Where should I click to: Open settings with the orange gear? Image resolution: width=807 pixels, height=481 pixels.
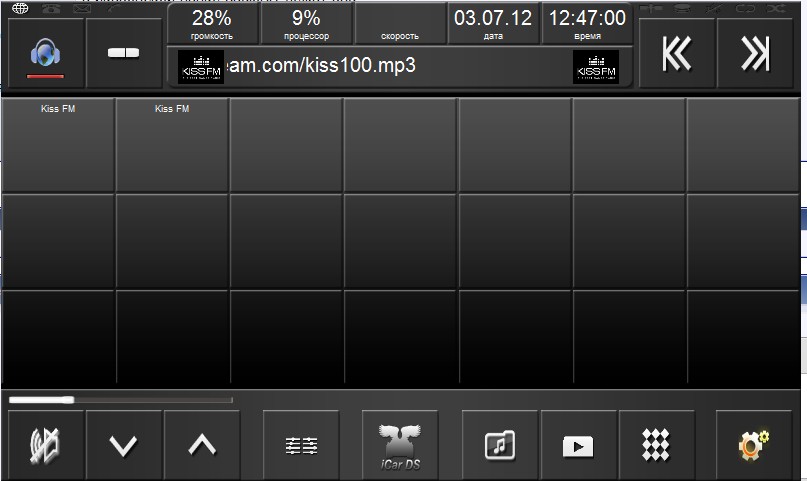coord(754,445)
